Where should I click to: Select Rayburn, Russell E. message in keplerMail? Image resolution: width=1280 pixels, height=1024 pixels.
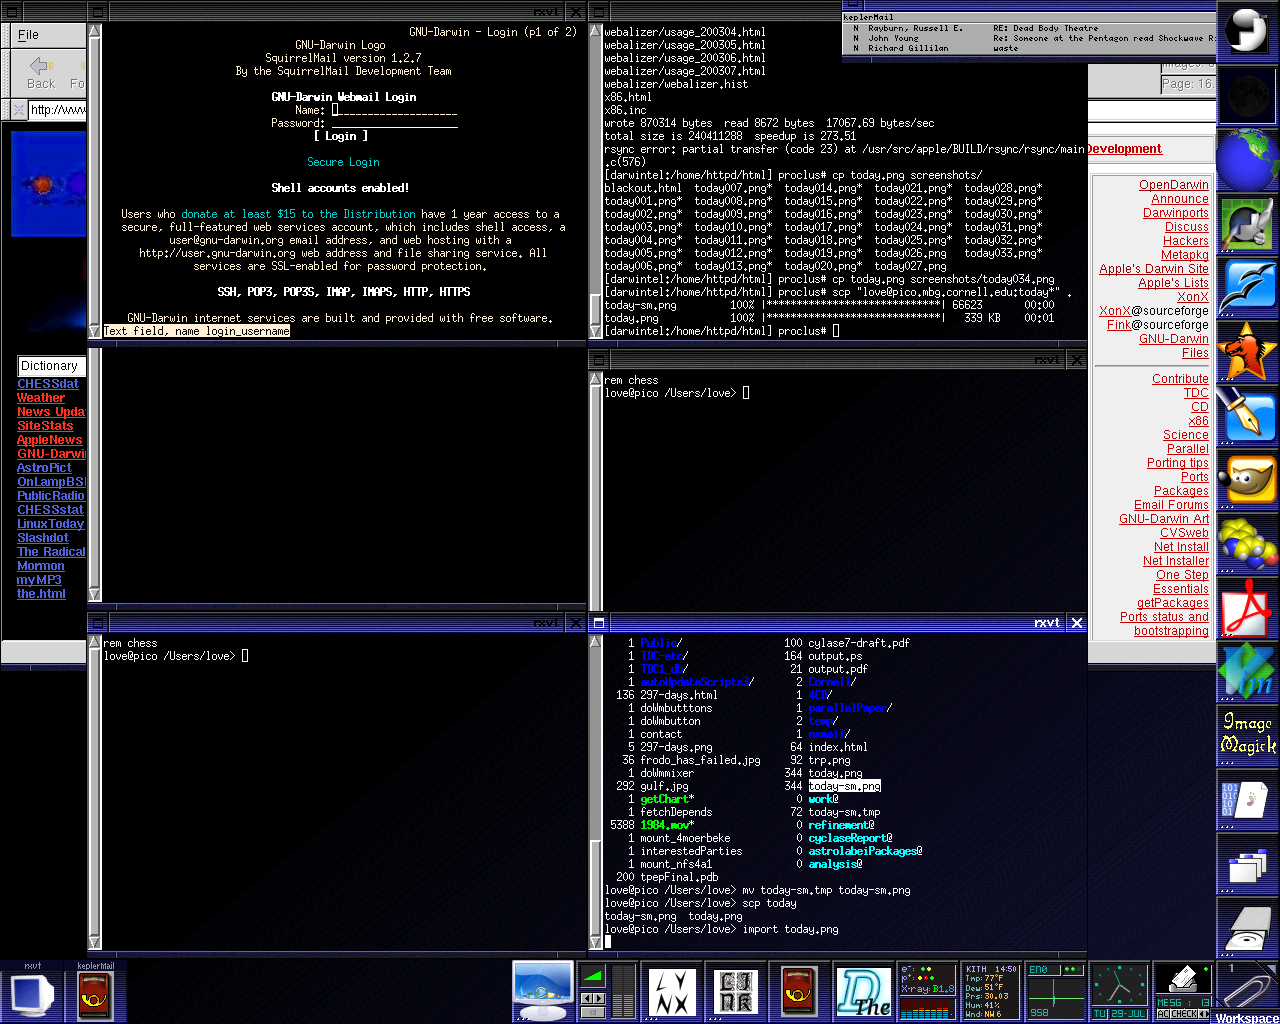tap(1030, 28)
